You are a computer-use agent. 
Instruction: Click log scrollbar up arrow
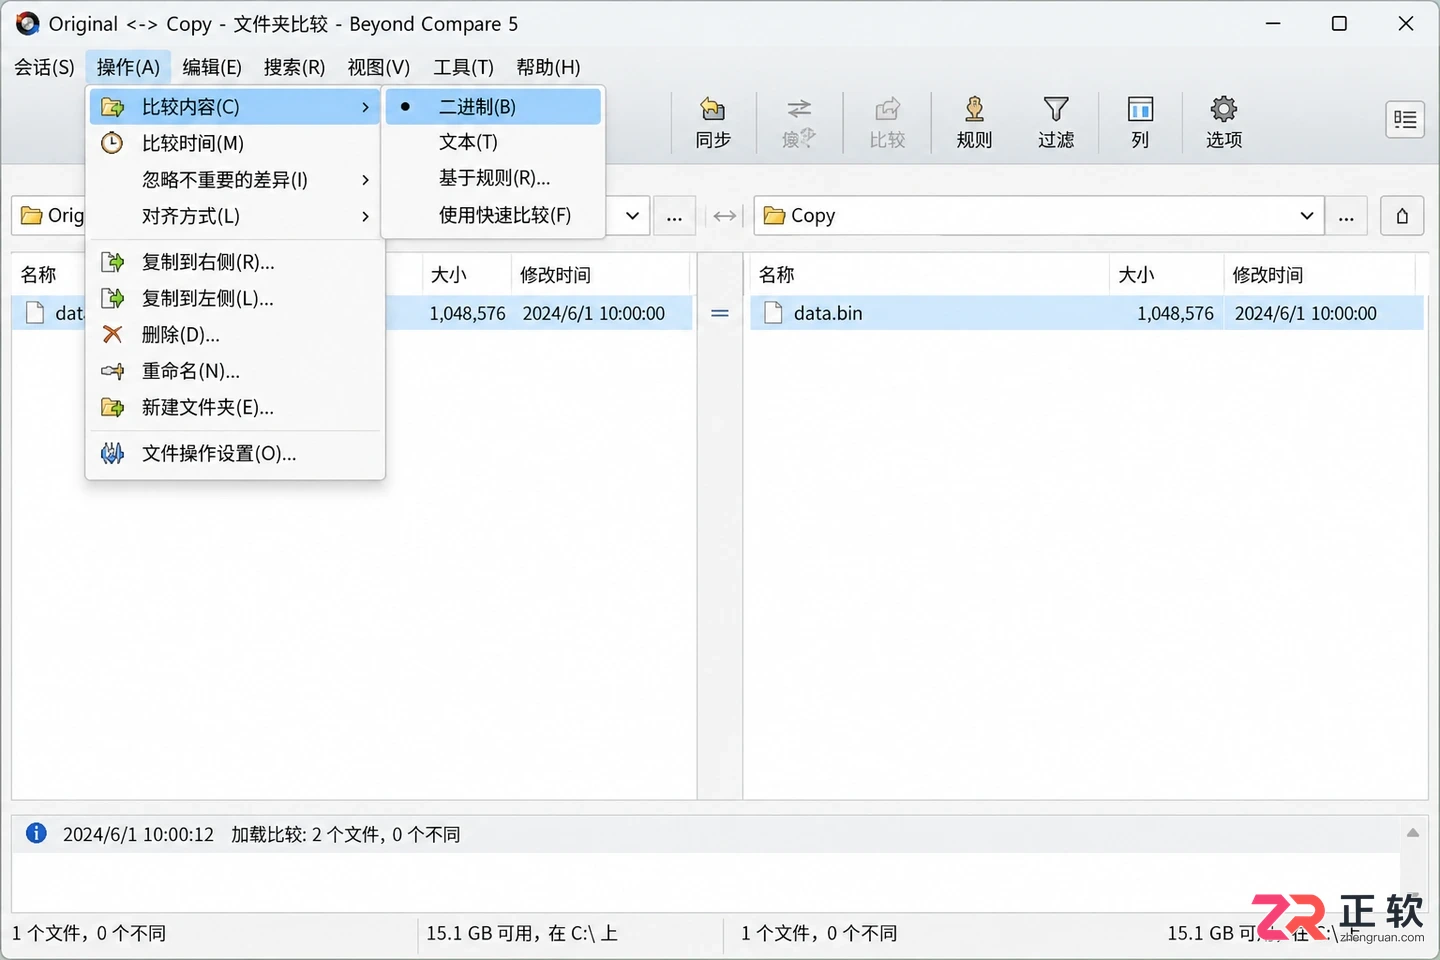pyautogui.click(x=1413, y=832)
